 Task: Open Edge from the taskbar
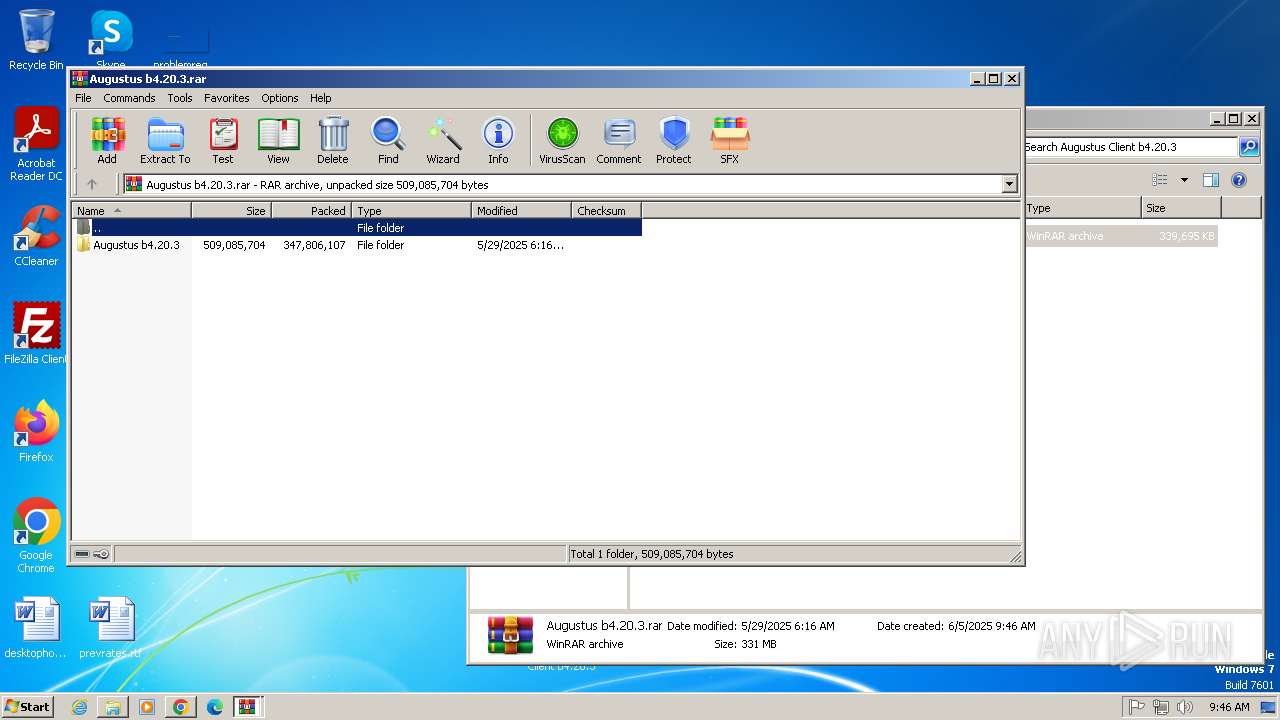pyautogui.click(x=215, y=707)
